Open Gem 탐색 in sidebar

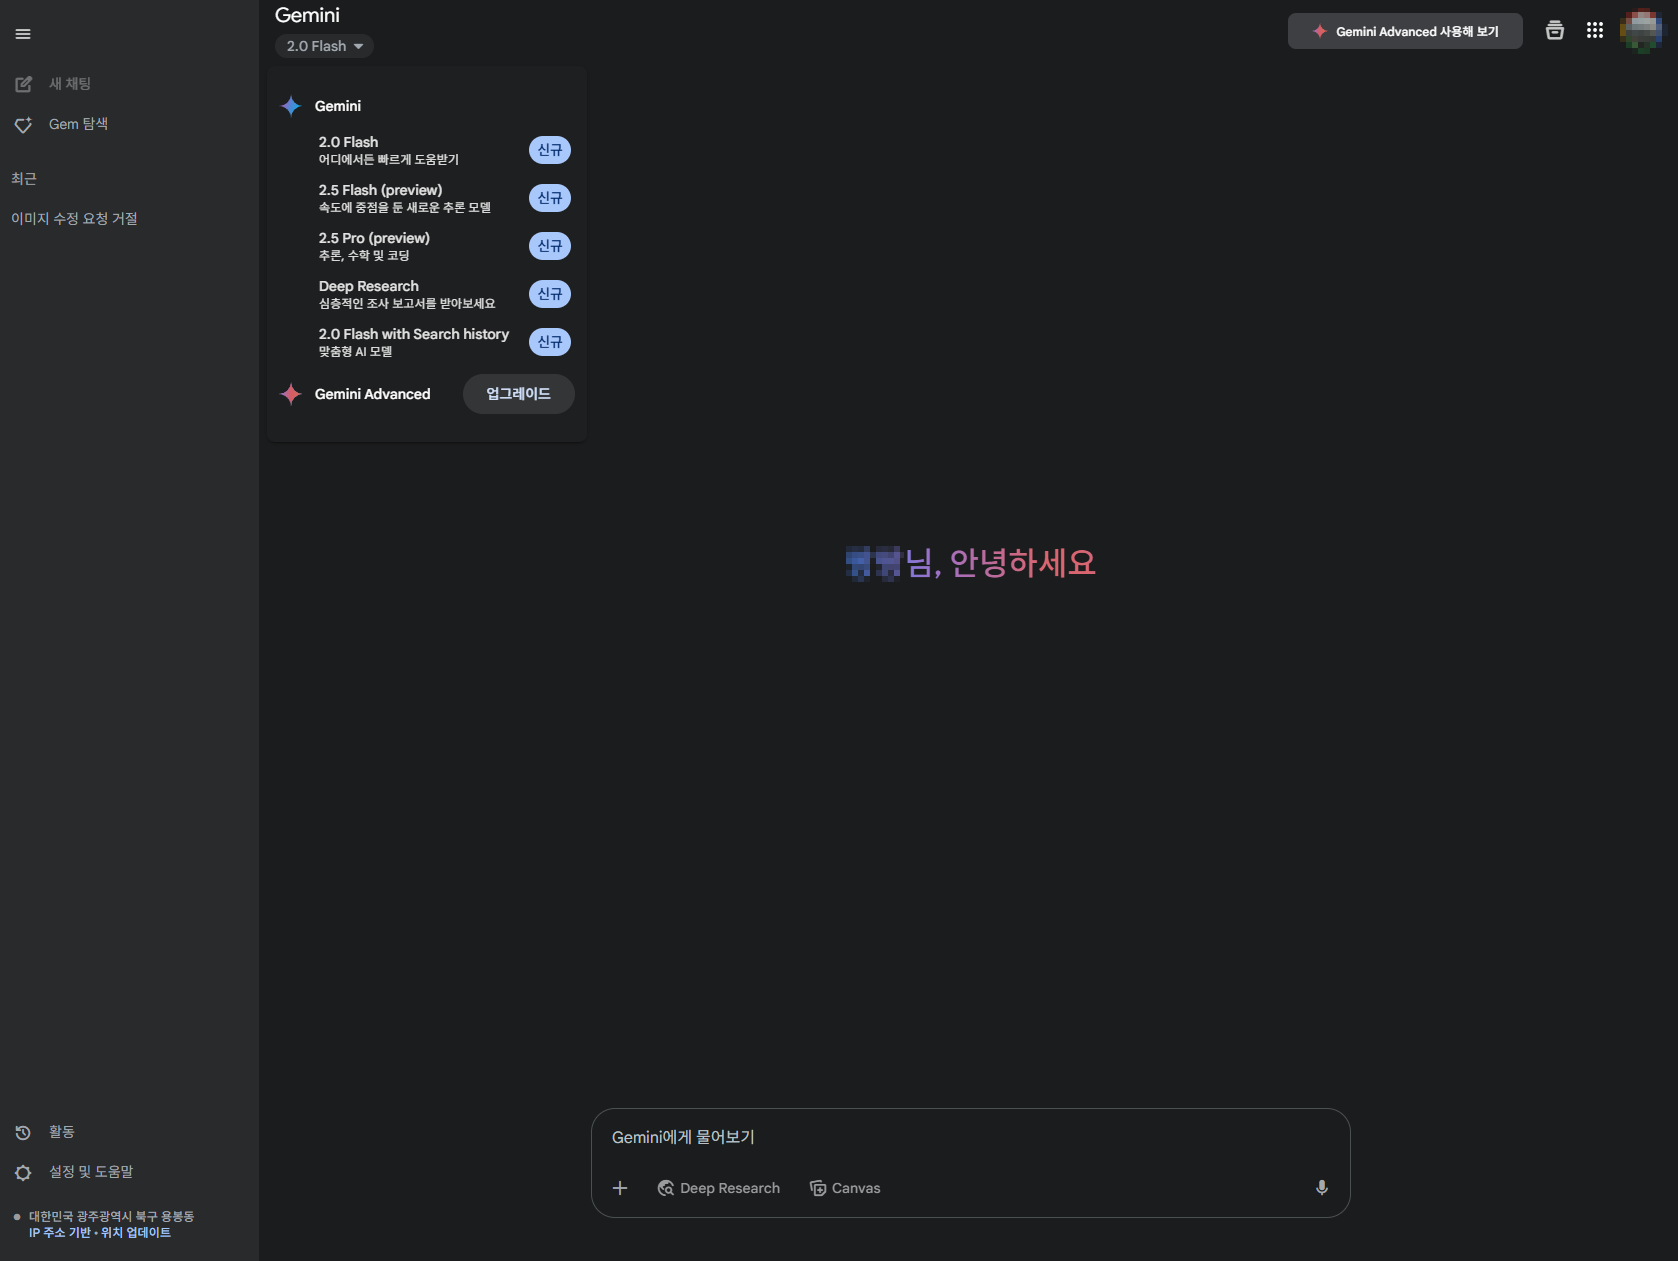point(78,124)
